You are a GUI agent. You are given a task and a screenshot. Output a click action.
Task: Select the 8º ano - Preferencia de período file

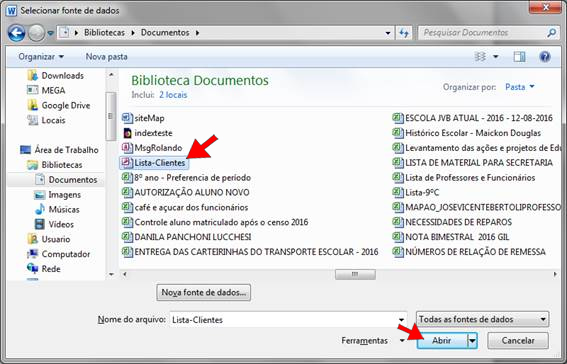[x=187, y=177]
